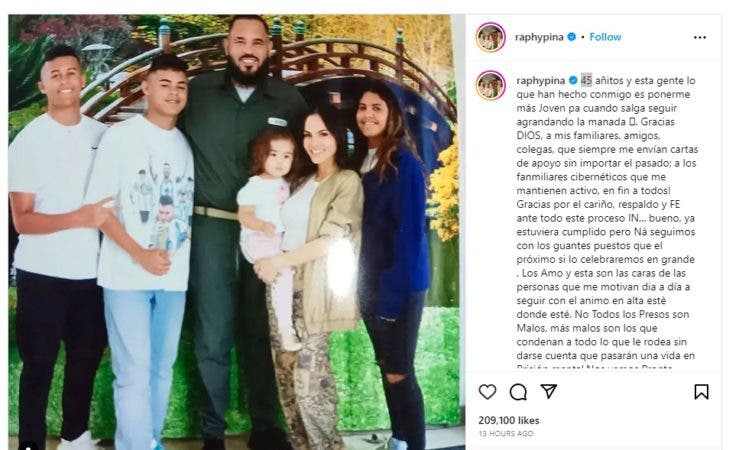Open the profile avatar next to the caption
This screenshot has height=450, width=739.
tap(491, 85)
